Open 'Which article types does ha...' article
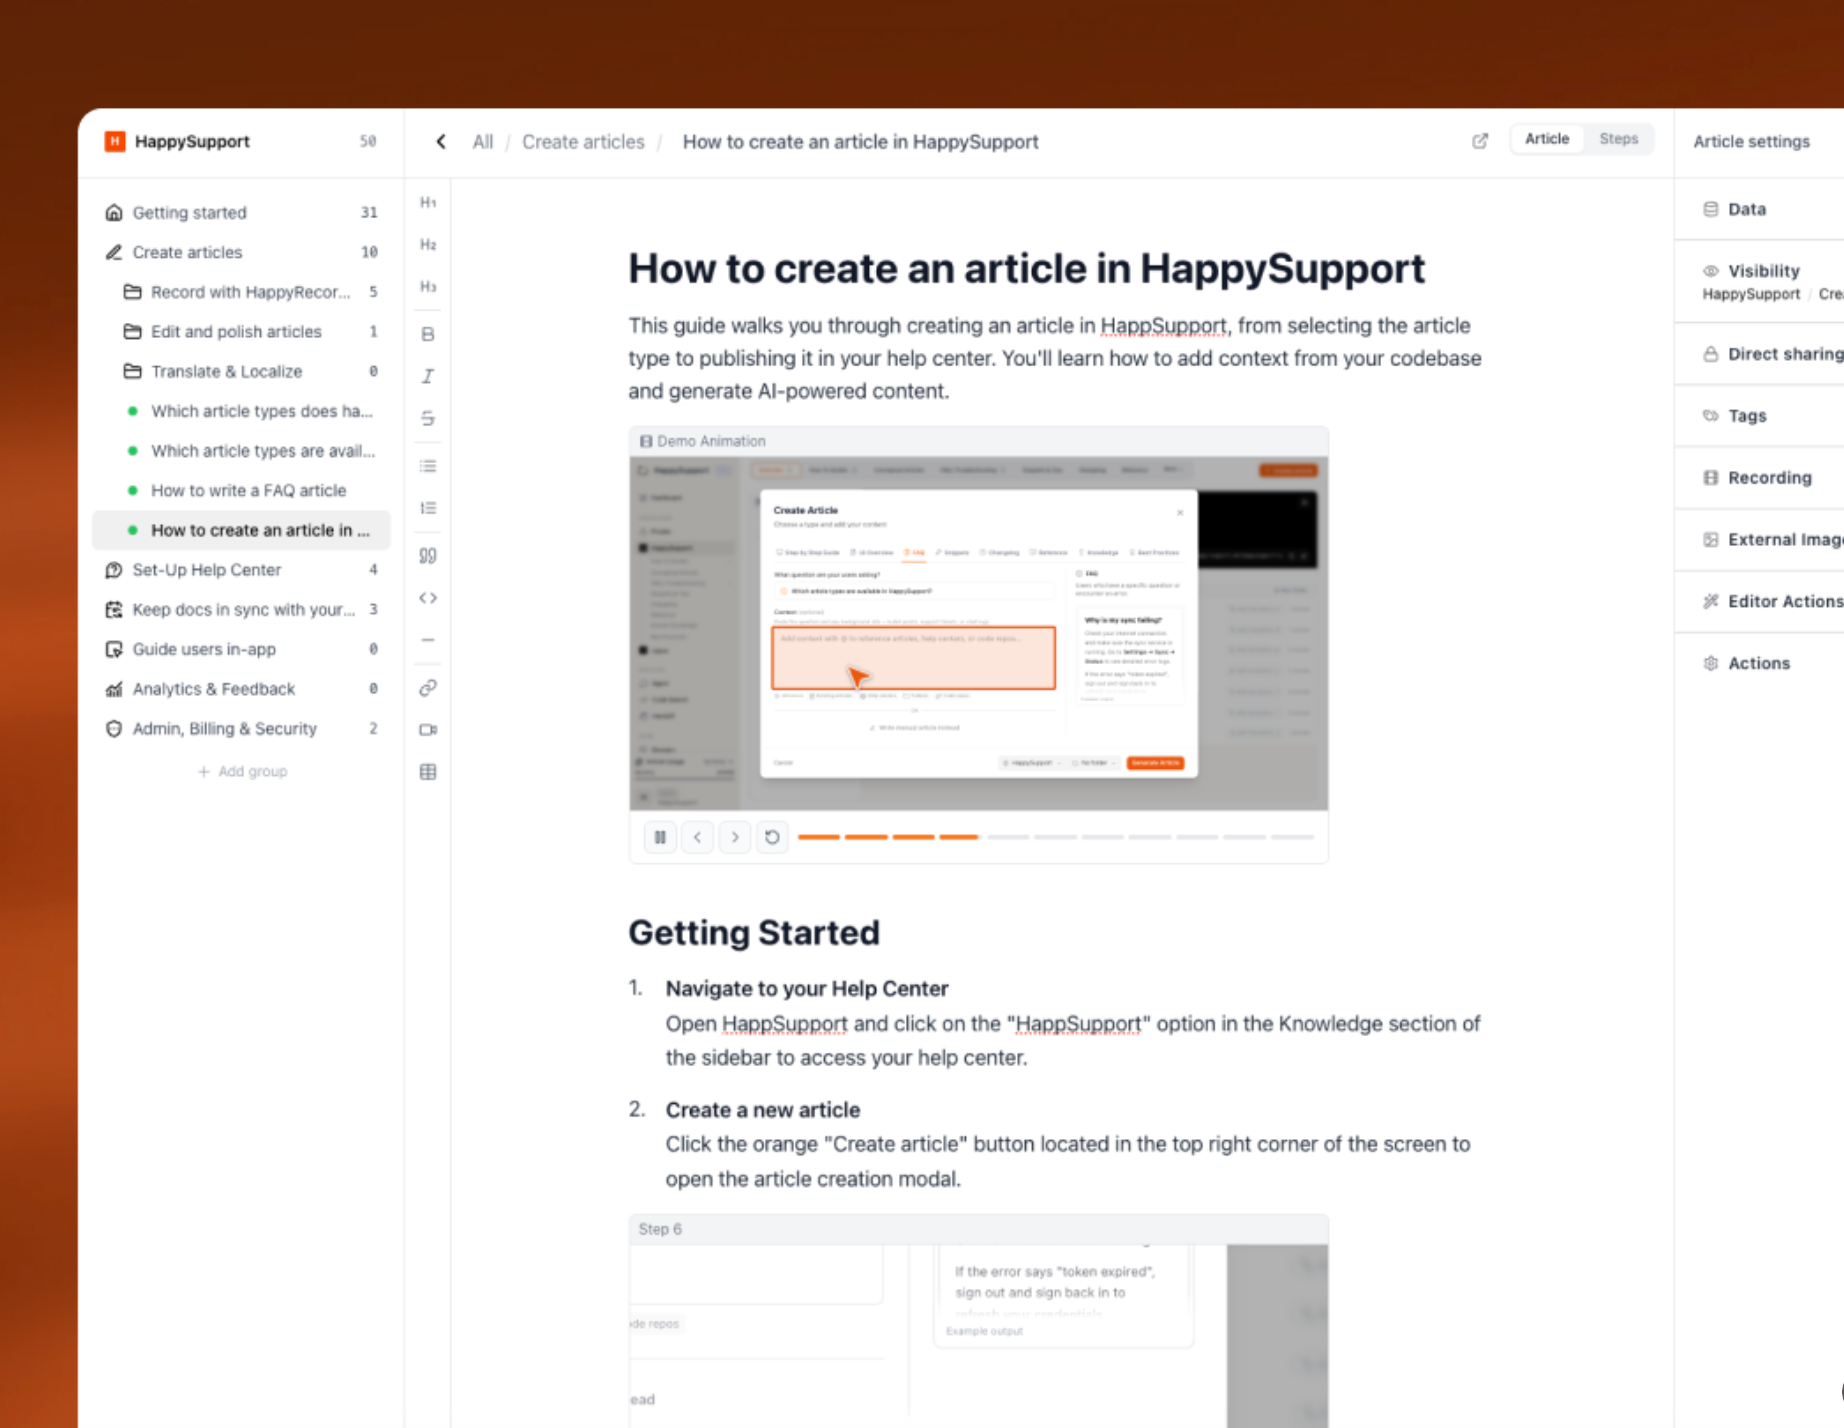This screenshot has height=1428, width=1844. [x=241, y=411]
